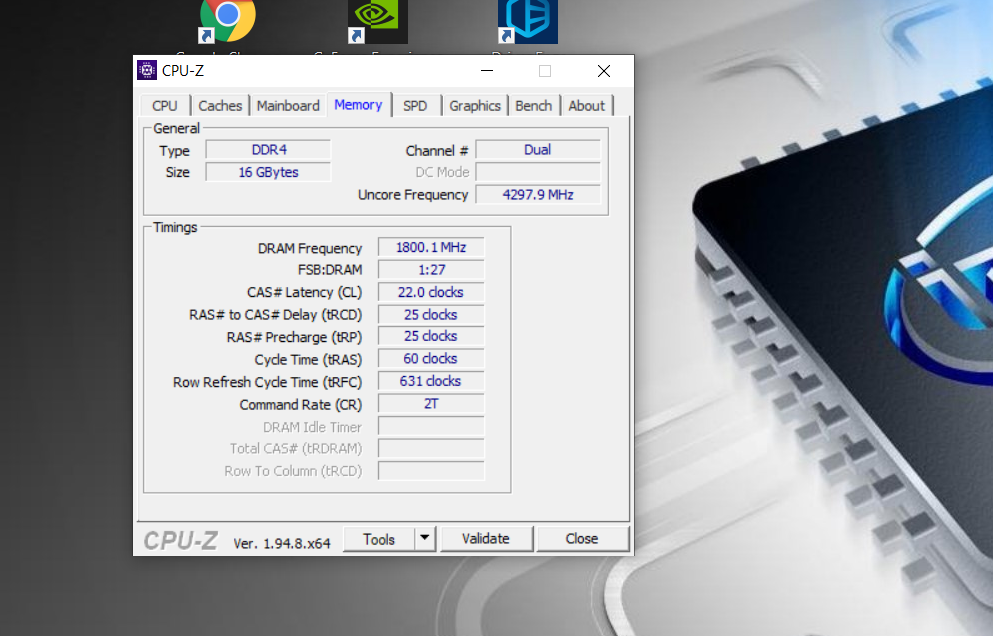Viewport: 993px width, 636px height.
Task: Switch to the CPU tab
Action: [165, 106]
